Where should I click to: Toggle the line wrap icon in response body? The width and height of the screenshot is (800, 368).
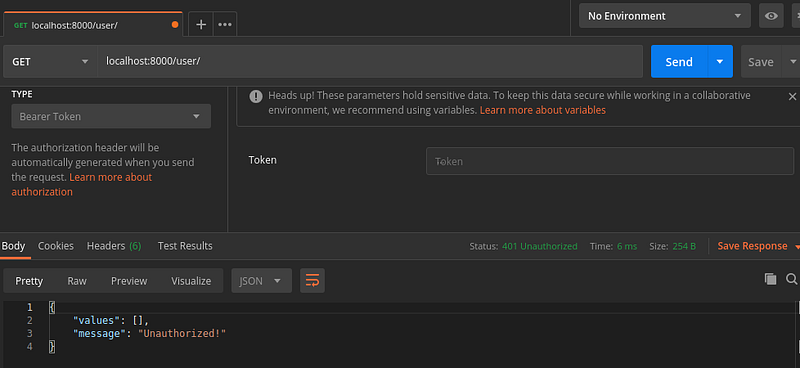tap(312, 281)
